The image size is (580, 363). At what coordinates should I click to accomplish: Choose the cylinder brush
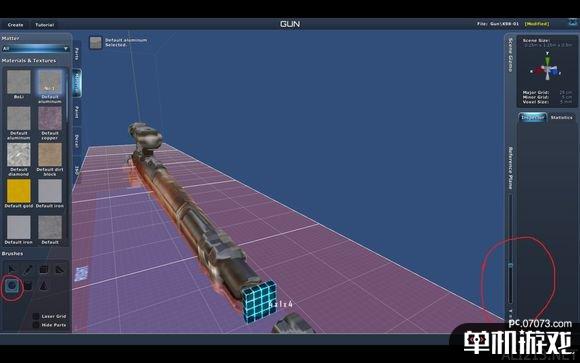(28, 285)
